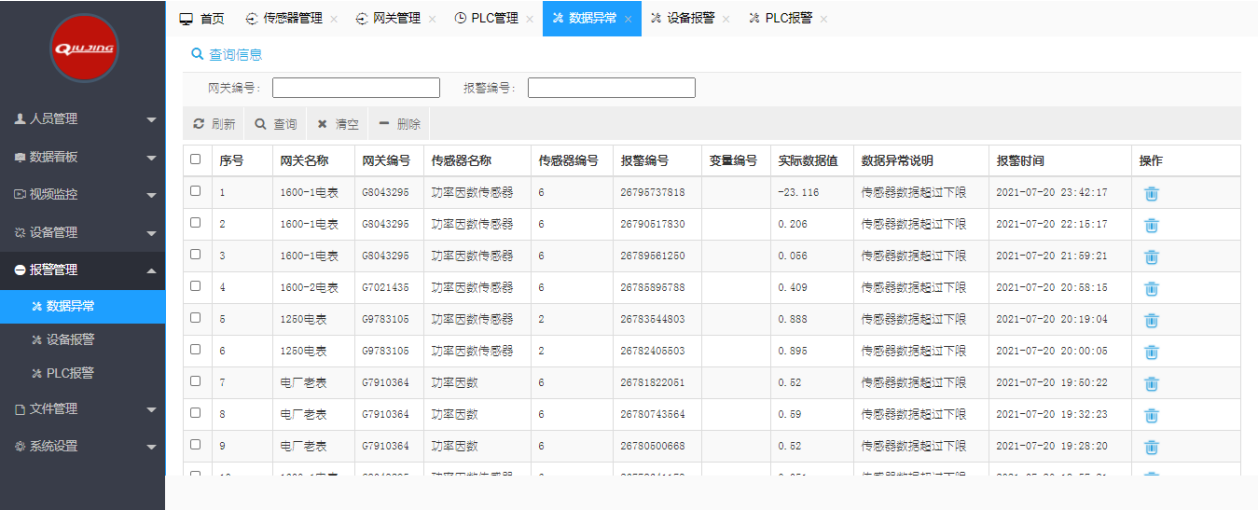Select the checkbox for row 5
The width and height of the screenshot is (1259, 510).
coord(196,318)
